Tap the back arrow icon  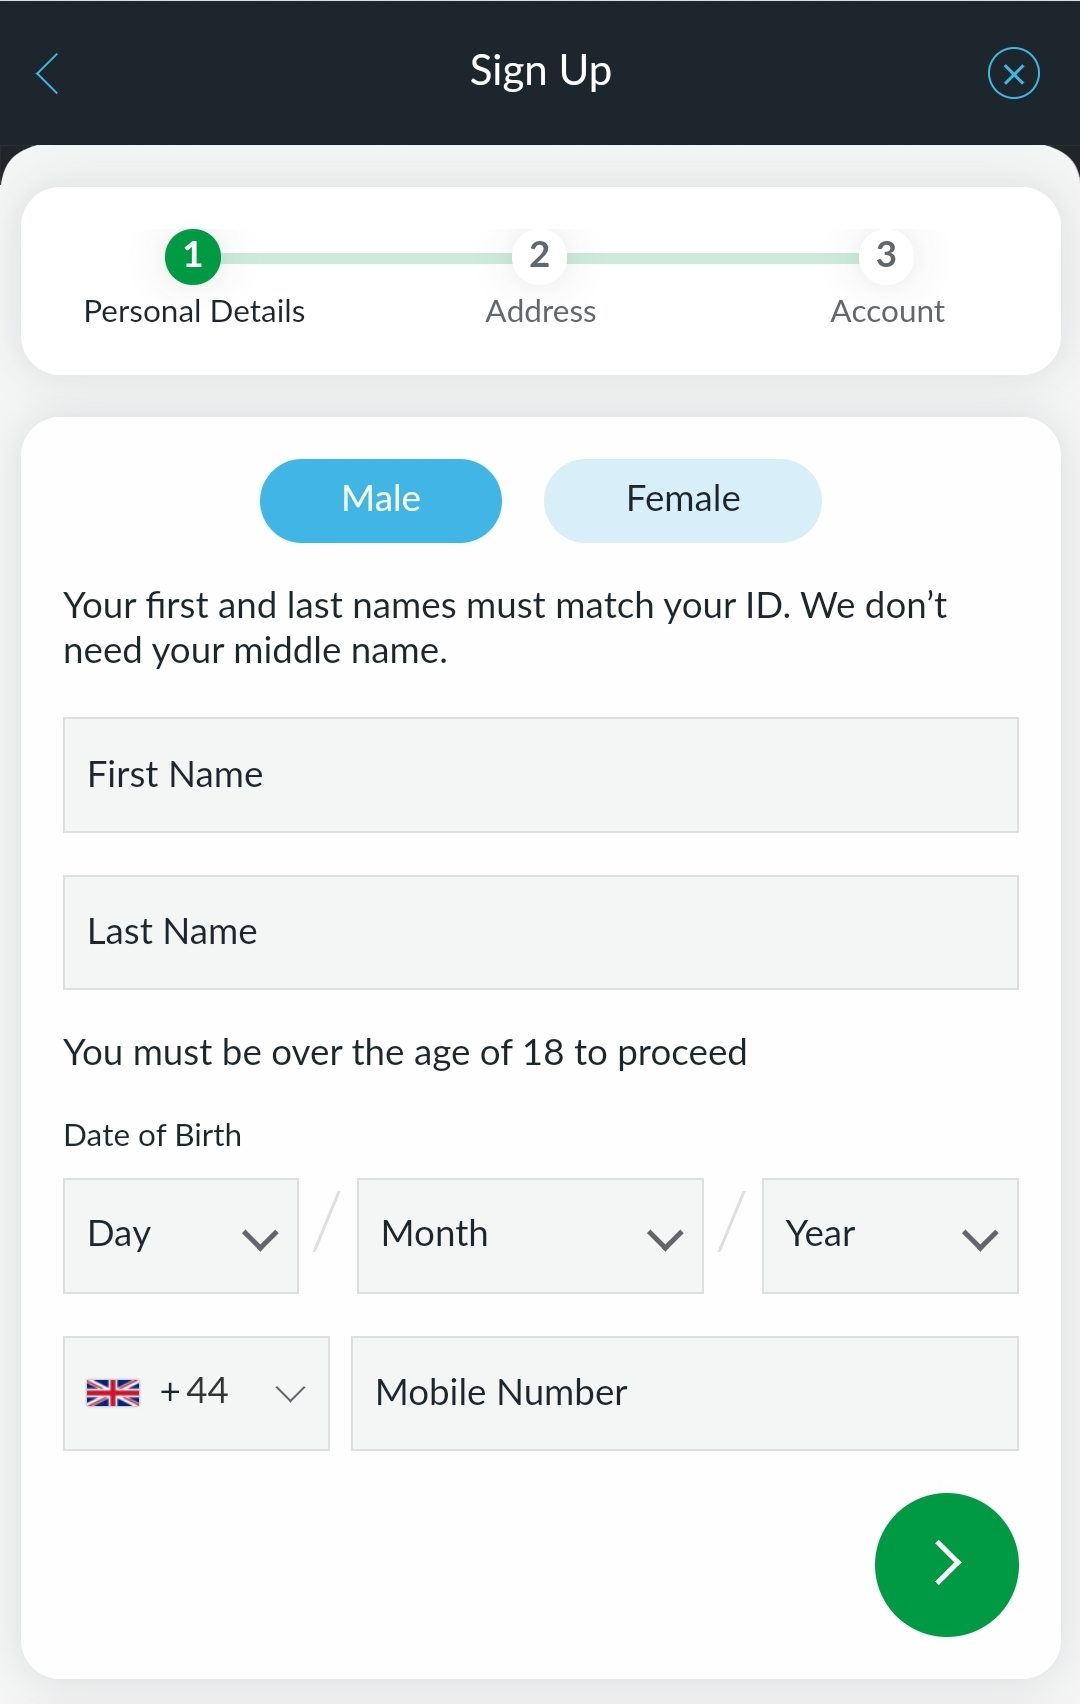(x=48, y=73)
